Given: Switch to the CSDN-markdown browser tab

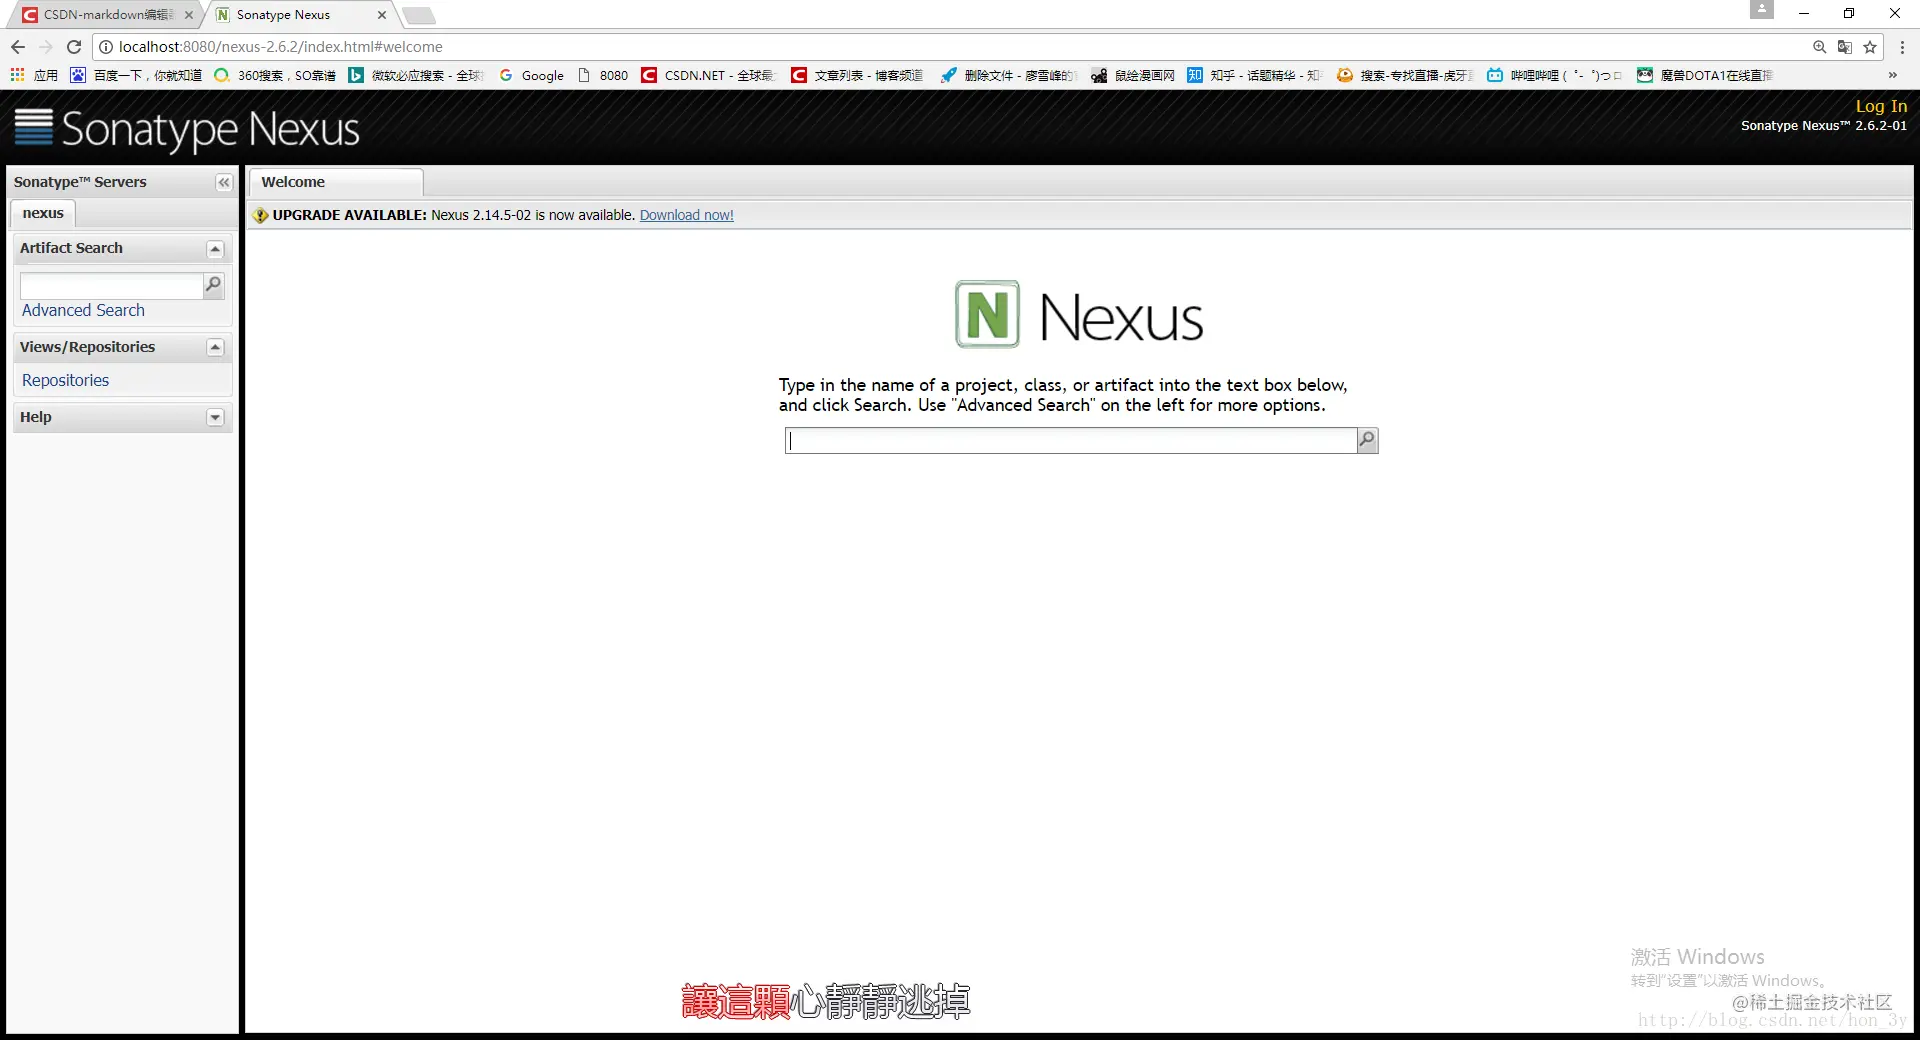Looking at the screenshot, I should (x=104, y=15).
